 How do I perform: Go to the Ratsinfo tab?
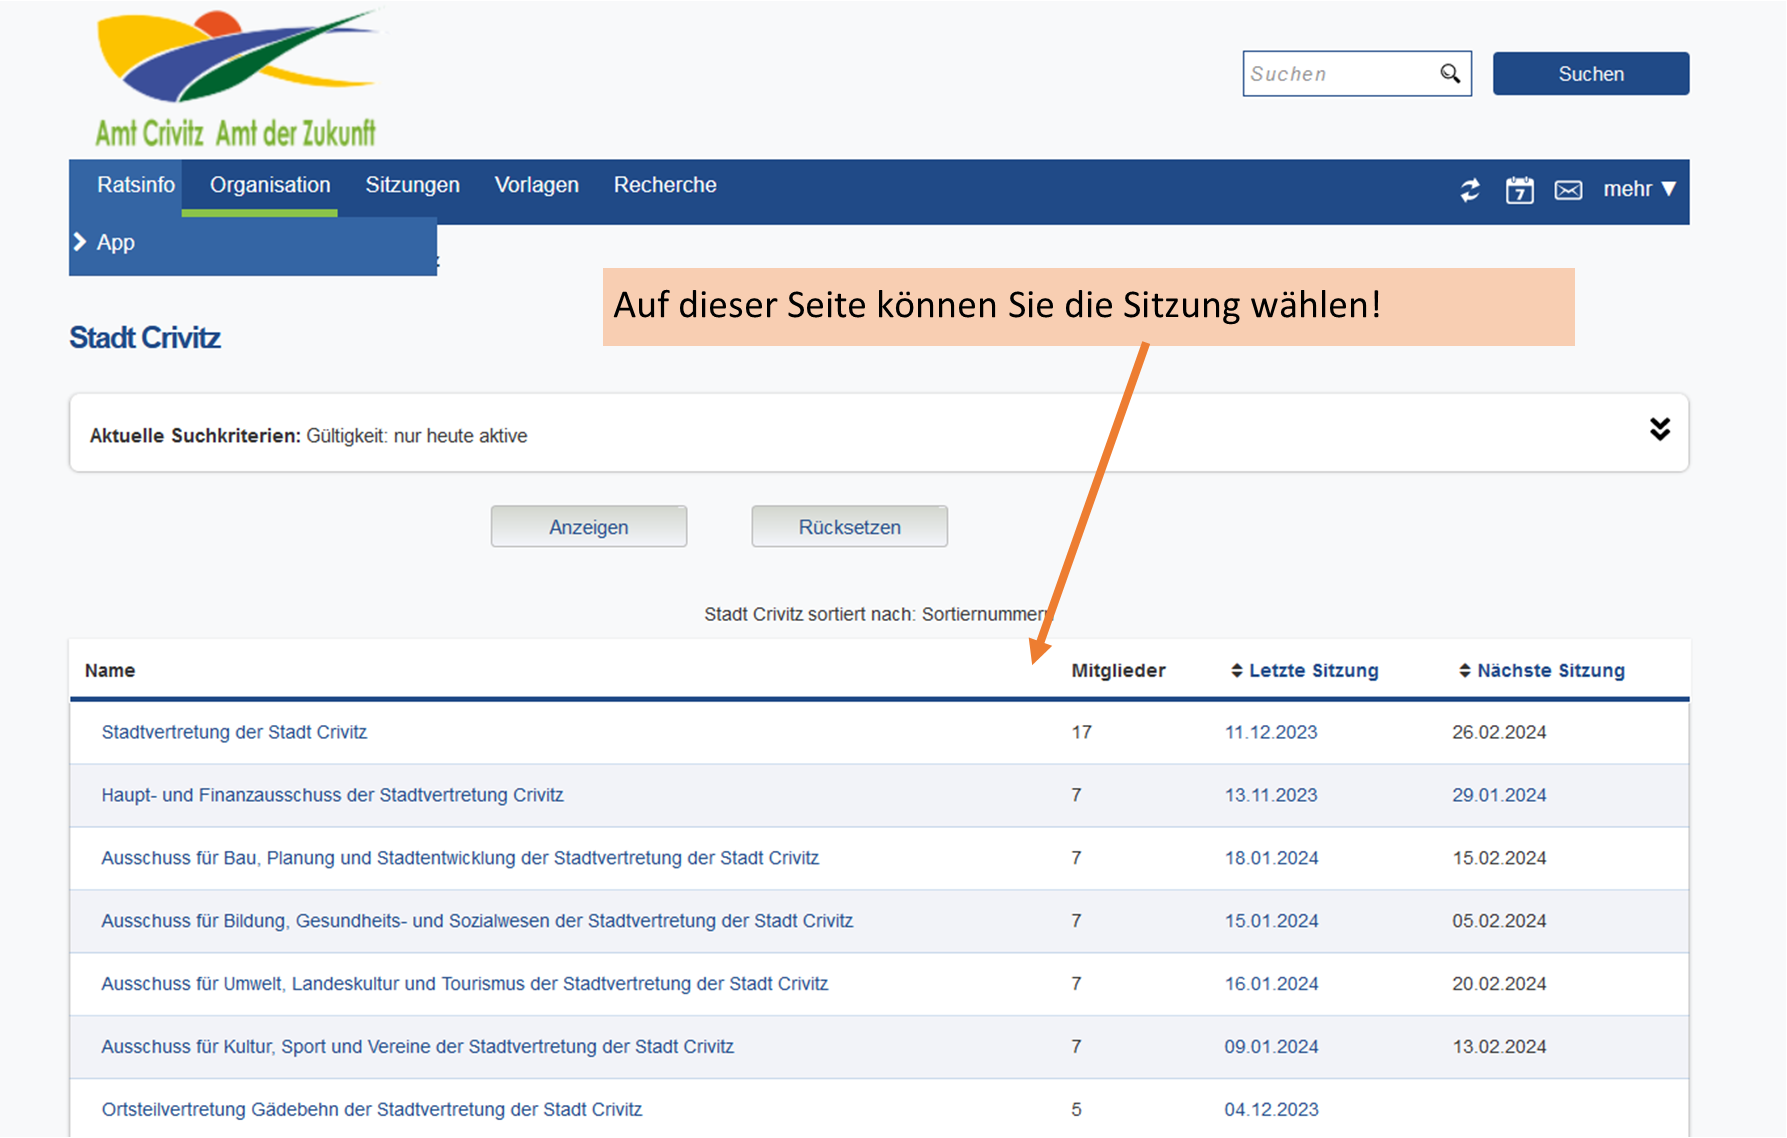[135, 185]
